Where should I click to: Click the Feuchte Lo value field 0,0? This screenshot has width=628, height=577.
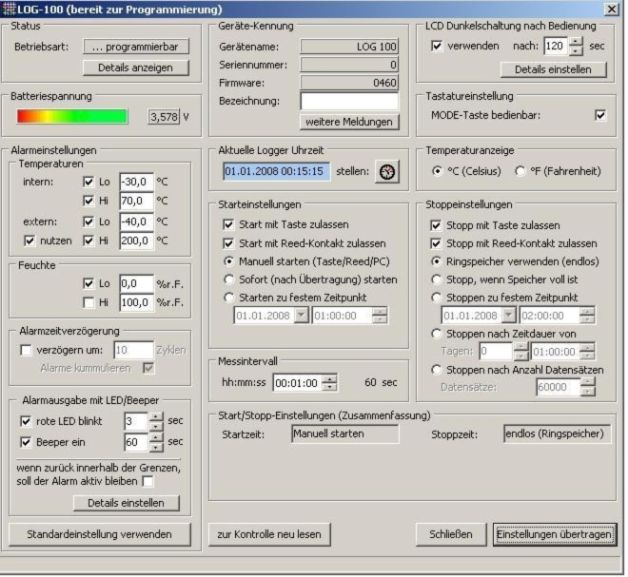click(136, 283)
